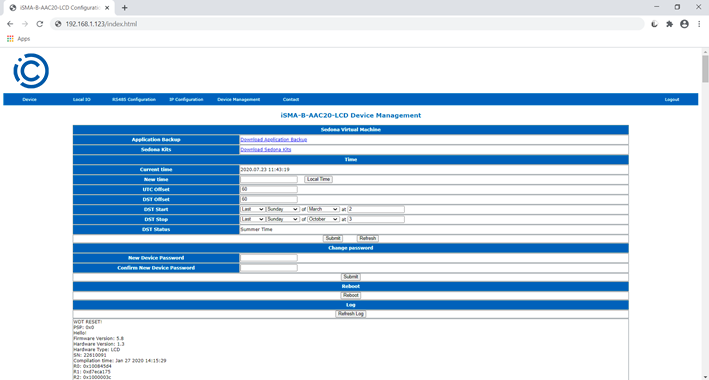This screenshot has height=380, width=709.
Task: Open the Chrome profile avatar
Action: [685, 24]
